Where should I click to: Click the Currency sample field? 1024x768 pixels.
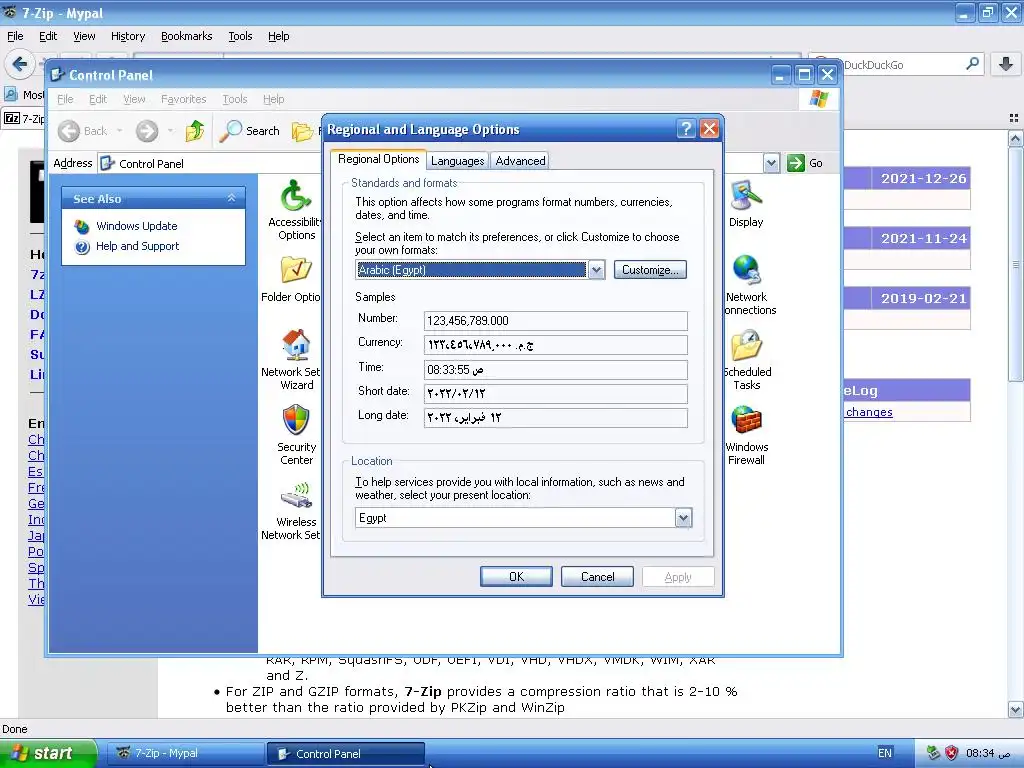pos(555,345)
